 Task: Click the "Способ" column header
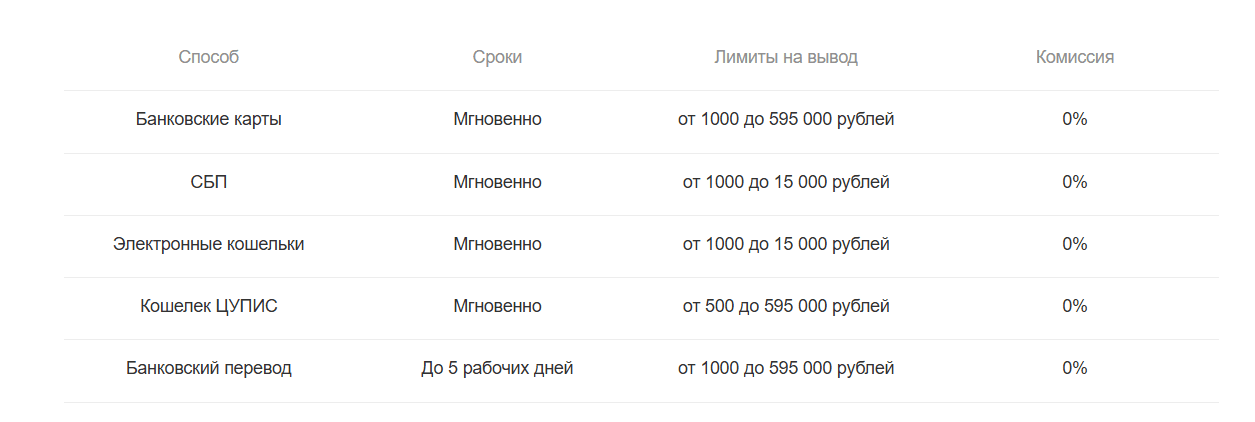pyautogui.click(x=209, y=57)
